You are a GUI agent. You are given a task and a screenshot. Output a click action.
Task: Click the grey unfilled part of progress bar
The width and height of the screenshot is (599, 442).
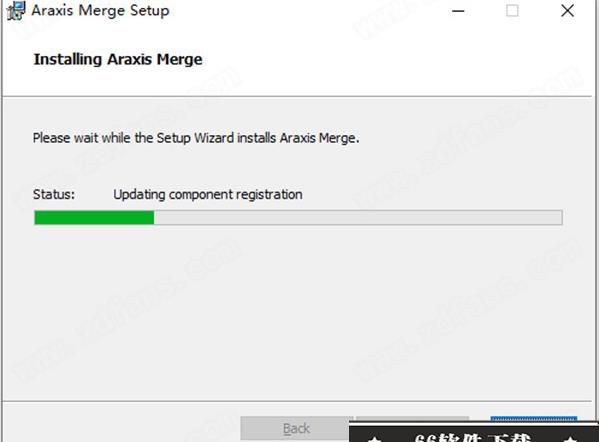tap(358, 217)
